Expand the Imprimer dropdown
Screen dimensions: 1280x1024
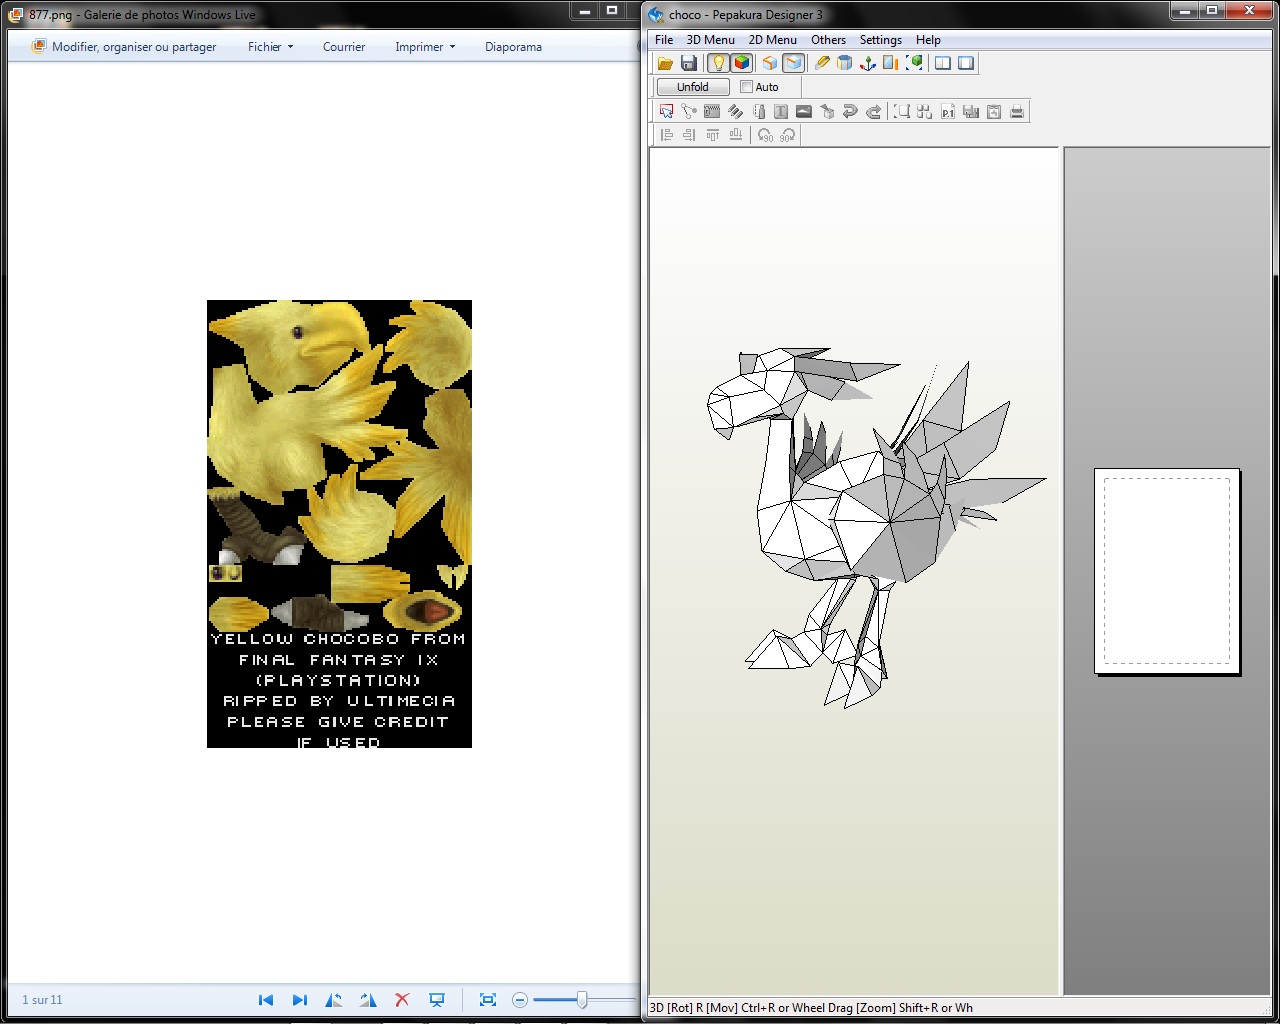click(x=425, y=47)
